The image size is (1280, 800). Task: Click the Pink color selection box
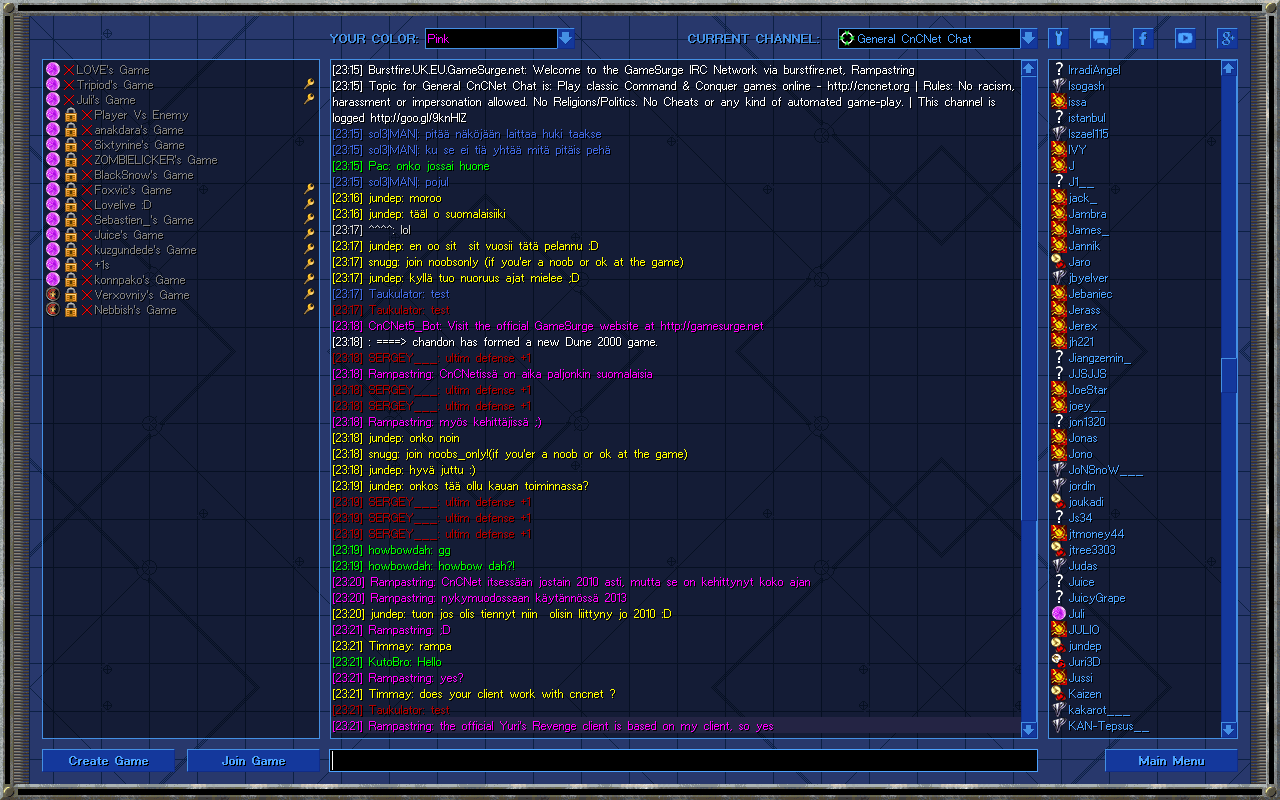coord(491,39)
